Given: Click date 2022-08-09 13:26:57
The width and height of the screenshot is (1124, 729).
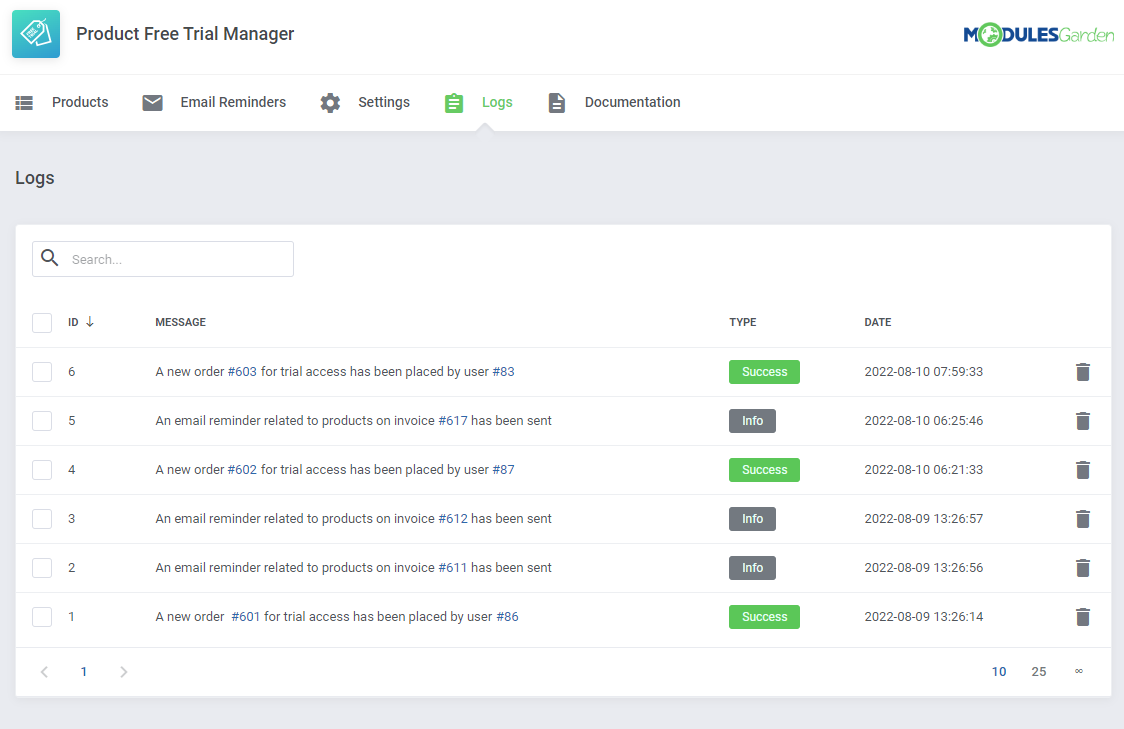Looking at the screenshot, I should pyautogui.click(x=923, y=519).
